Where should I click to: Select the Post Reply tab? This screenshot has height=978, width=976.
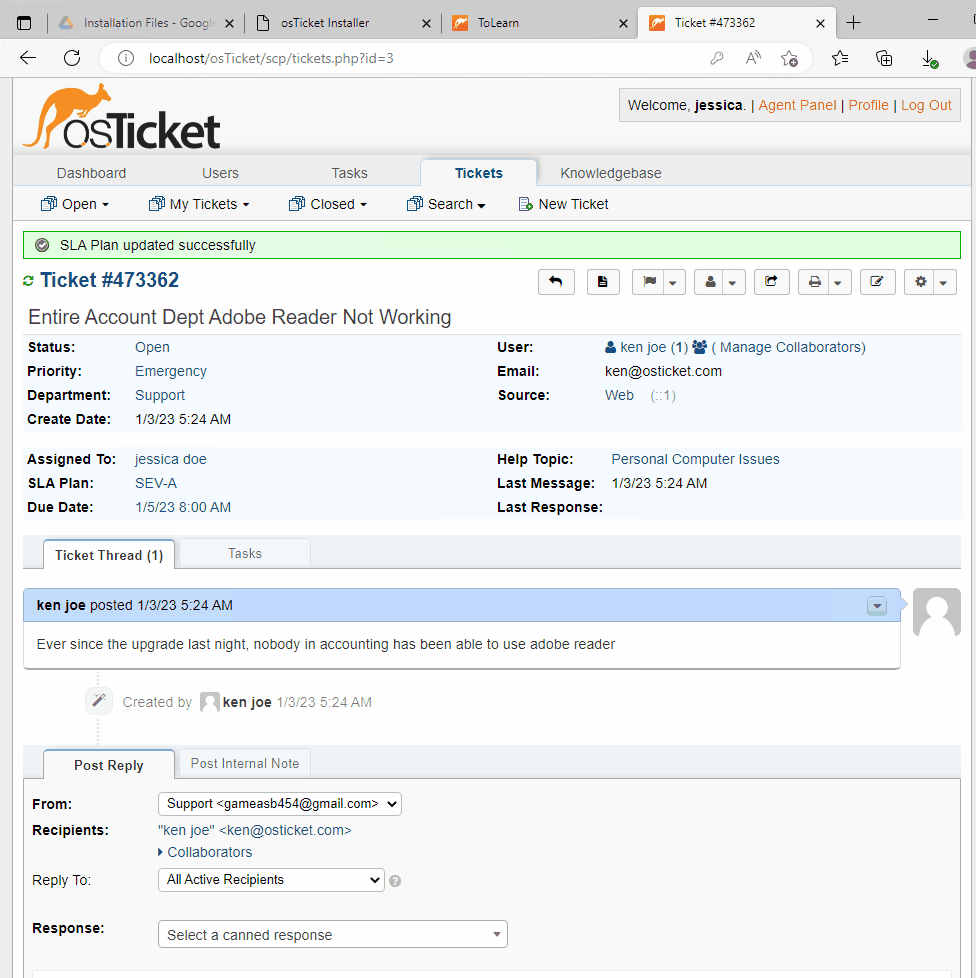(x=109, y=765)
